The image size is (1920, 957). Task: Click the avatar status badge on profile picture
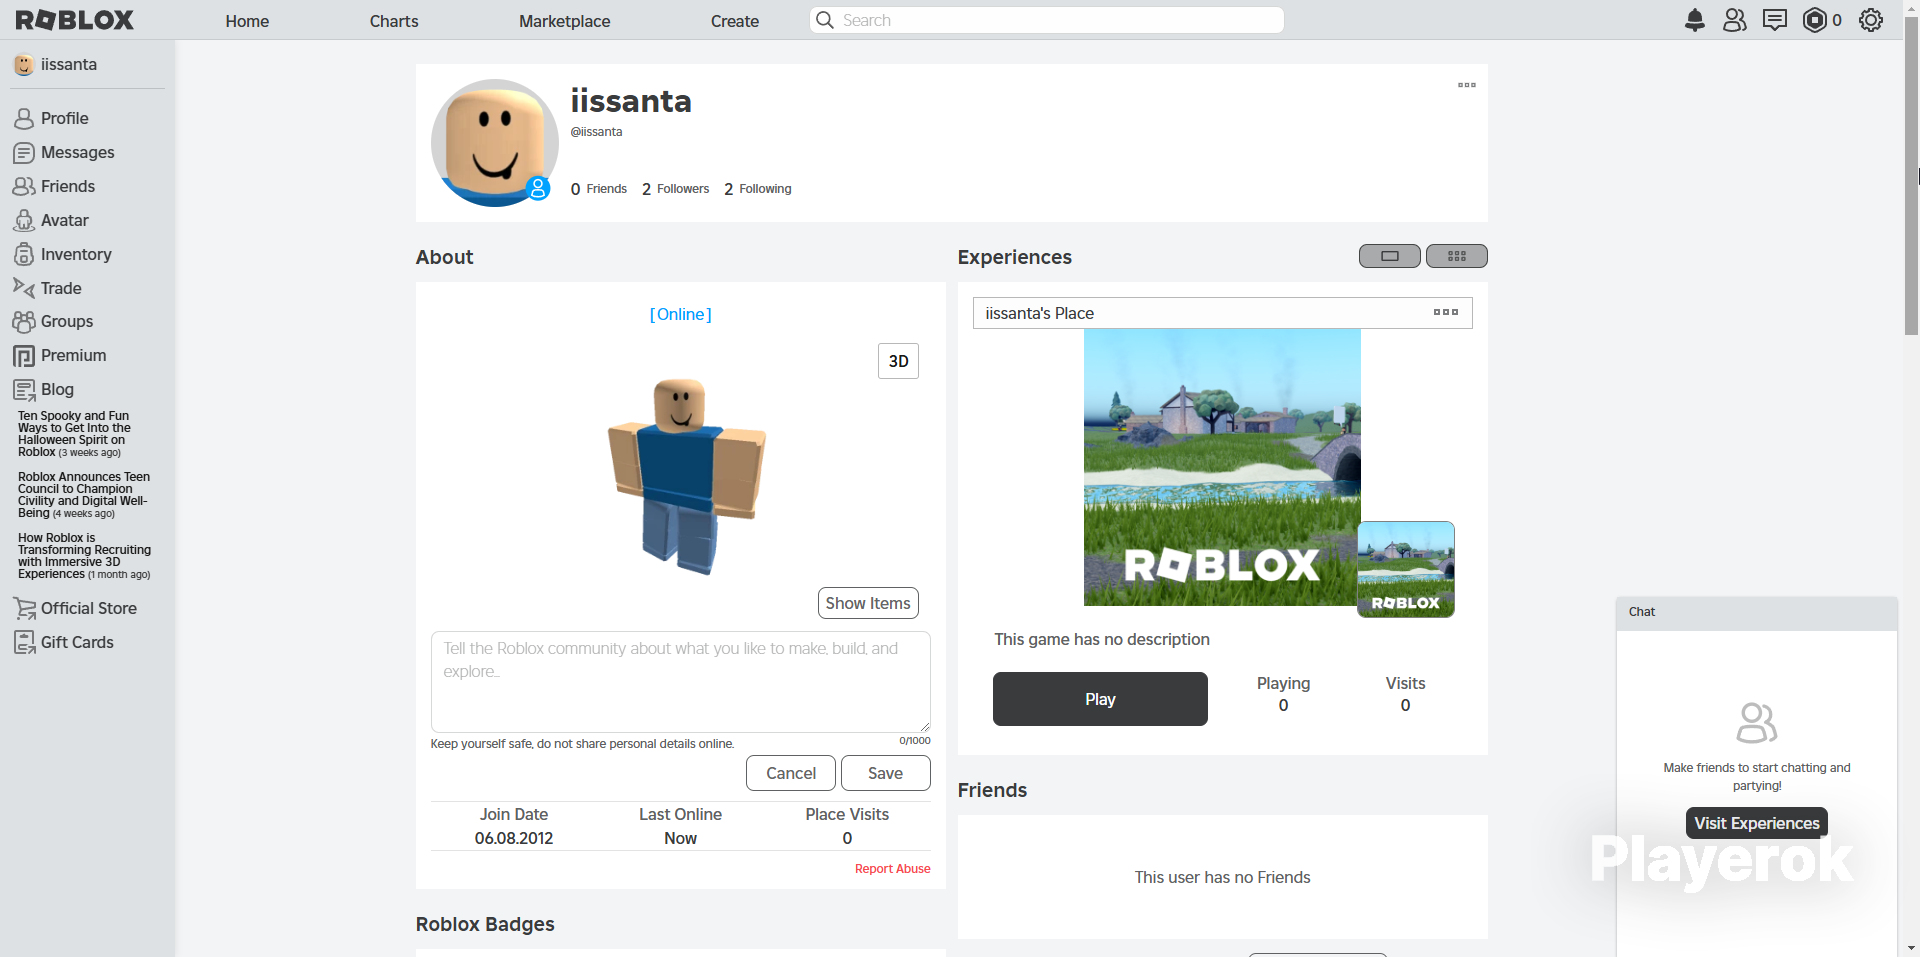[x=538, y=188]
